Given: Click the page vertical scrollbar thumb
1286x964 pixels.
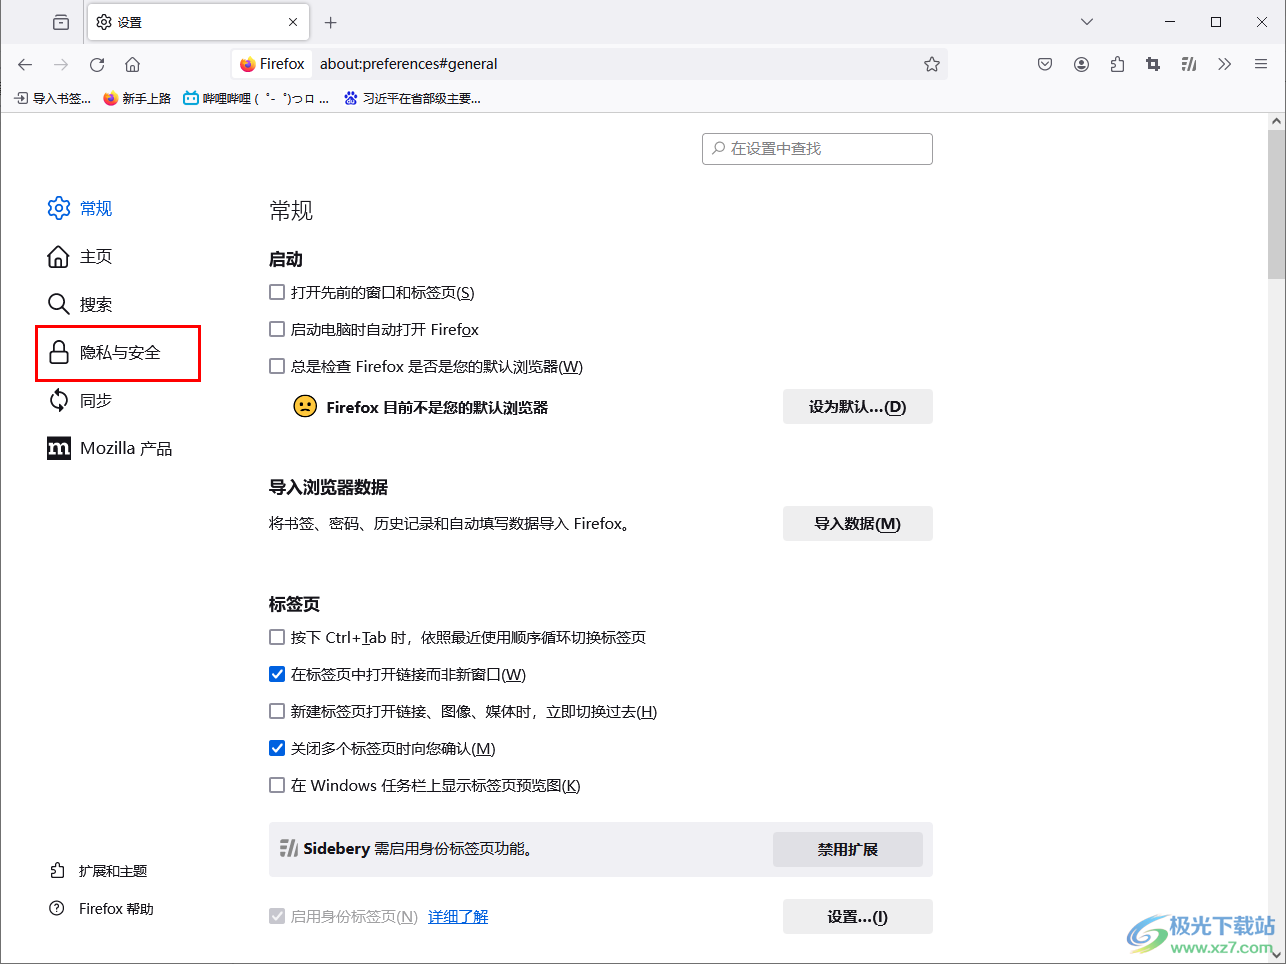Looking at the screenshot, I should tap(1276, 204).
